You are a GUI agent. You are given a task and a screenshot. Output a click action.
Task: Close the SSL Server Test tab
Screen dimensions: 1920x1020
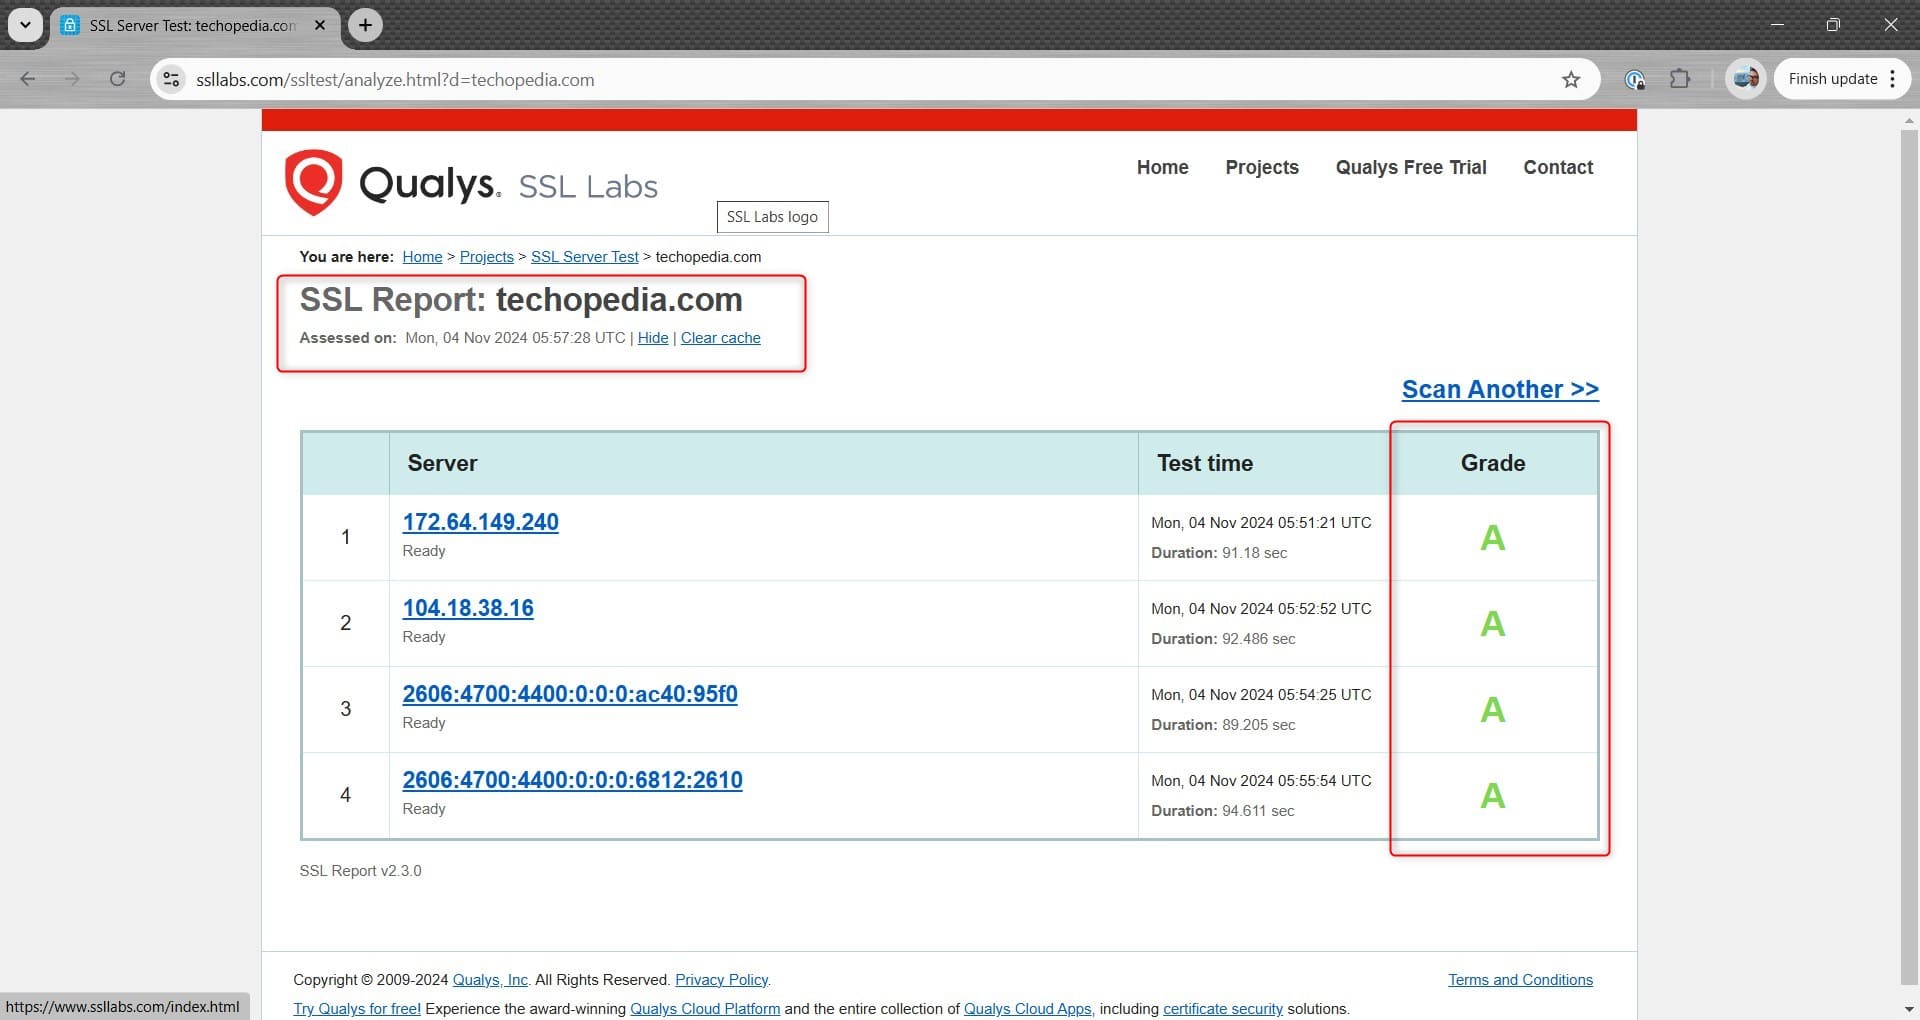[320, 25]
